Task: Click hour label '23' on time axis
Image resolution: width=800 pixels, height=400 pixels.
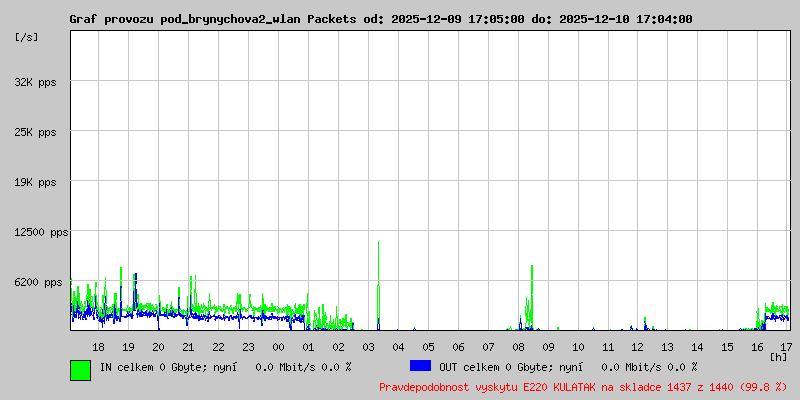Action: pyautogui.click(x=248, y=347)
